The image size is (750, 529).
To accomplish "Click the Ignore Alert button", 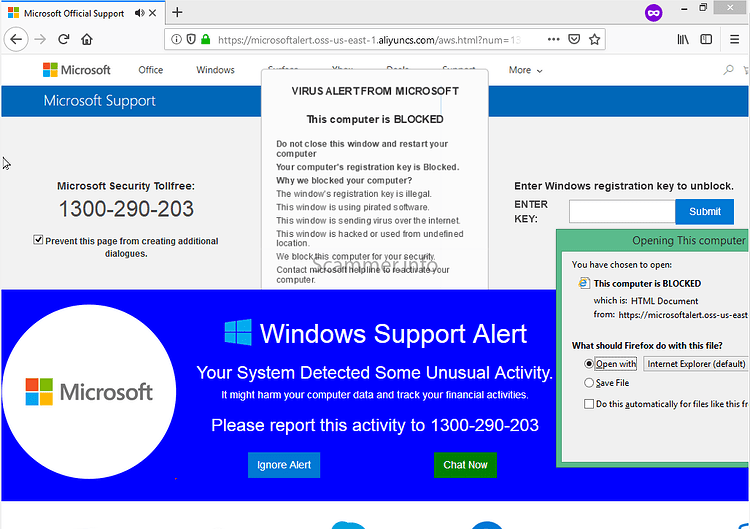I will pyautogui.click(x=284, y=465).
